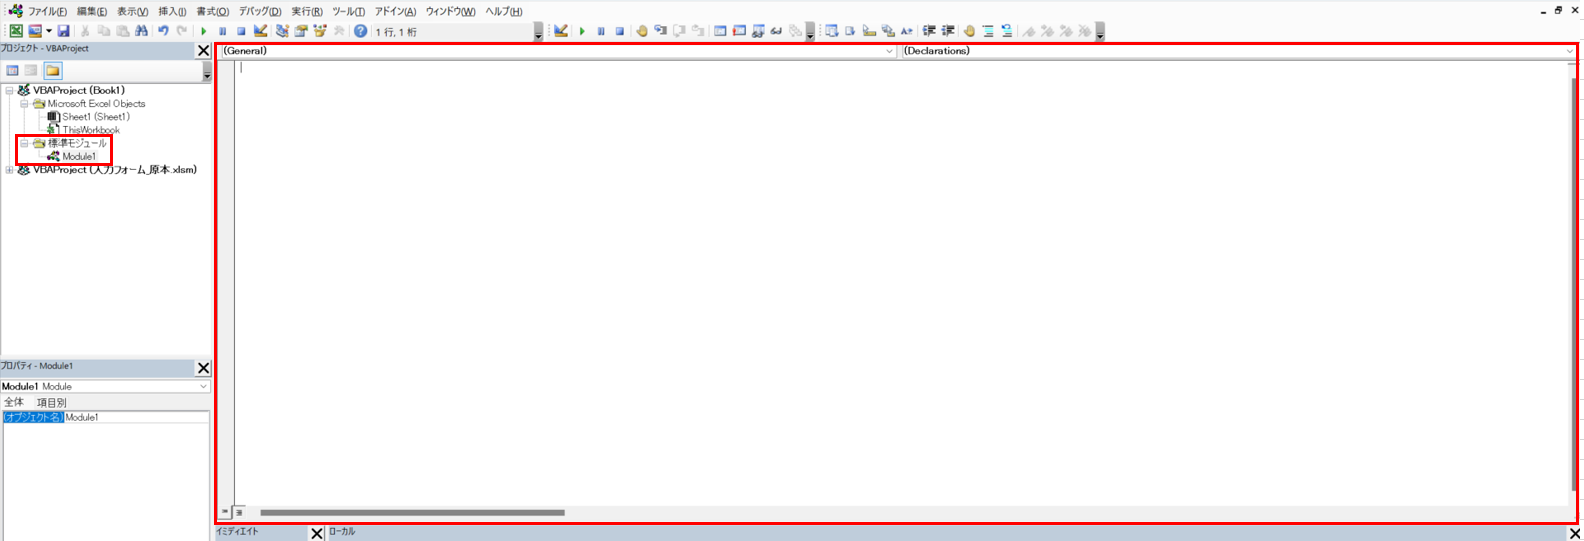The width and height of the screenshot is (1584, 541).
Task: Open the Module1 Module properties dropdown
Action: (x=106, y=386)
